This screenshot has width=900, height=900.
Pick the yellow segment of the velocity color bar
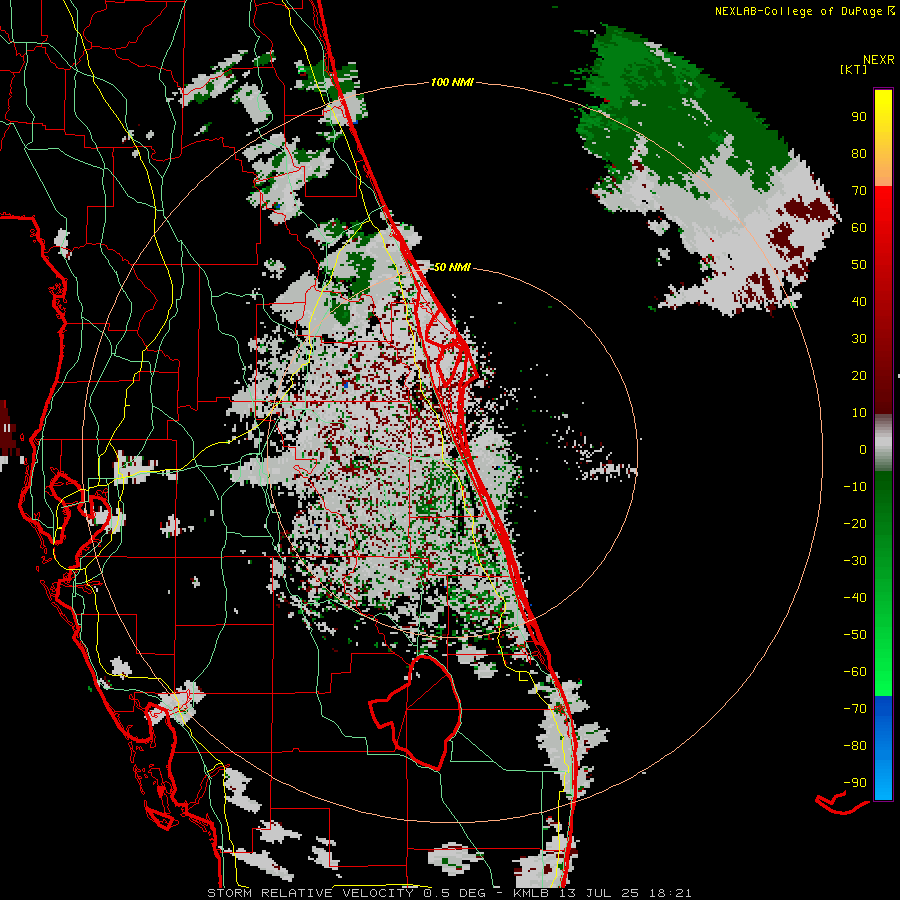(x=883, y=138)
